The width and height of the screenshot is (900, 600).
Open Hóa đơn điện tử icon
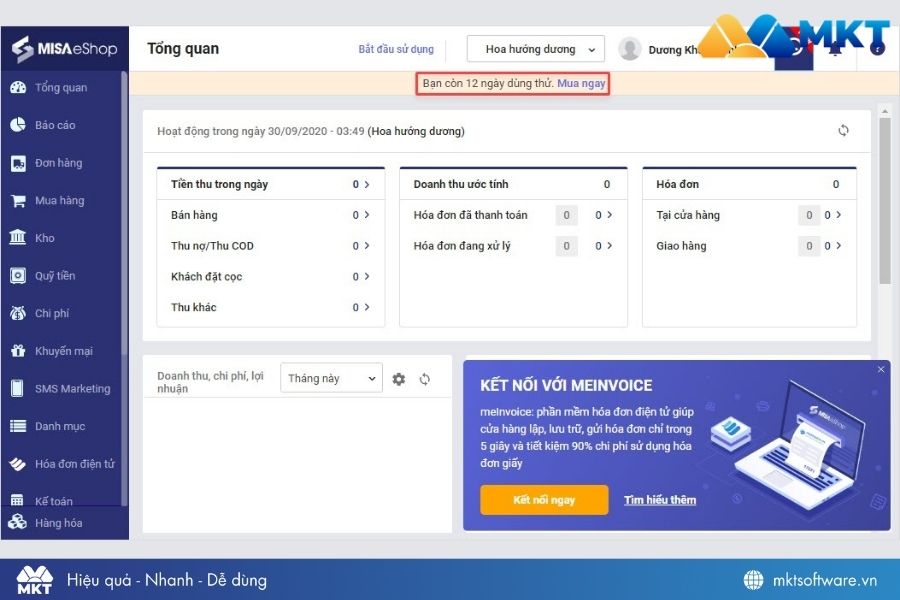18,463
